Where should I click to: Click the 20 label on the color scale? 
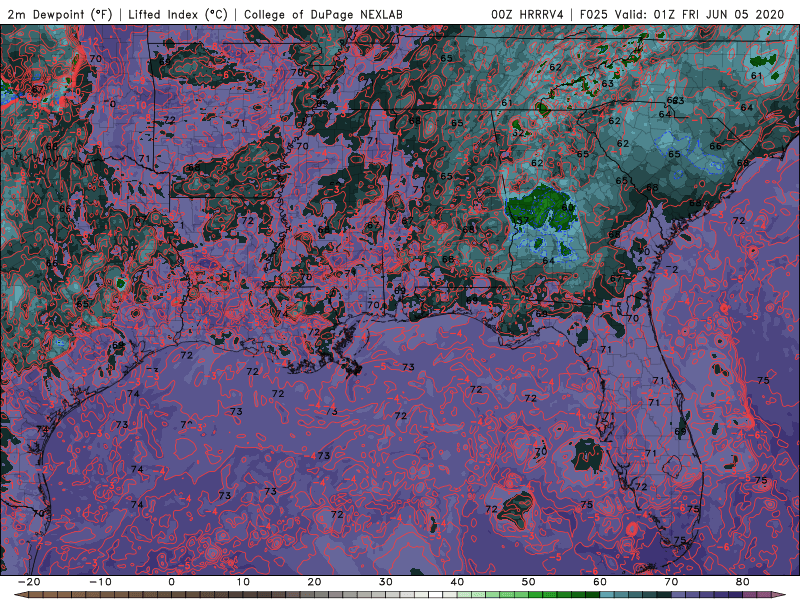pos(314,582)
